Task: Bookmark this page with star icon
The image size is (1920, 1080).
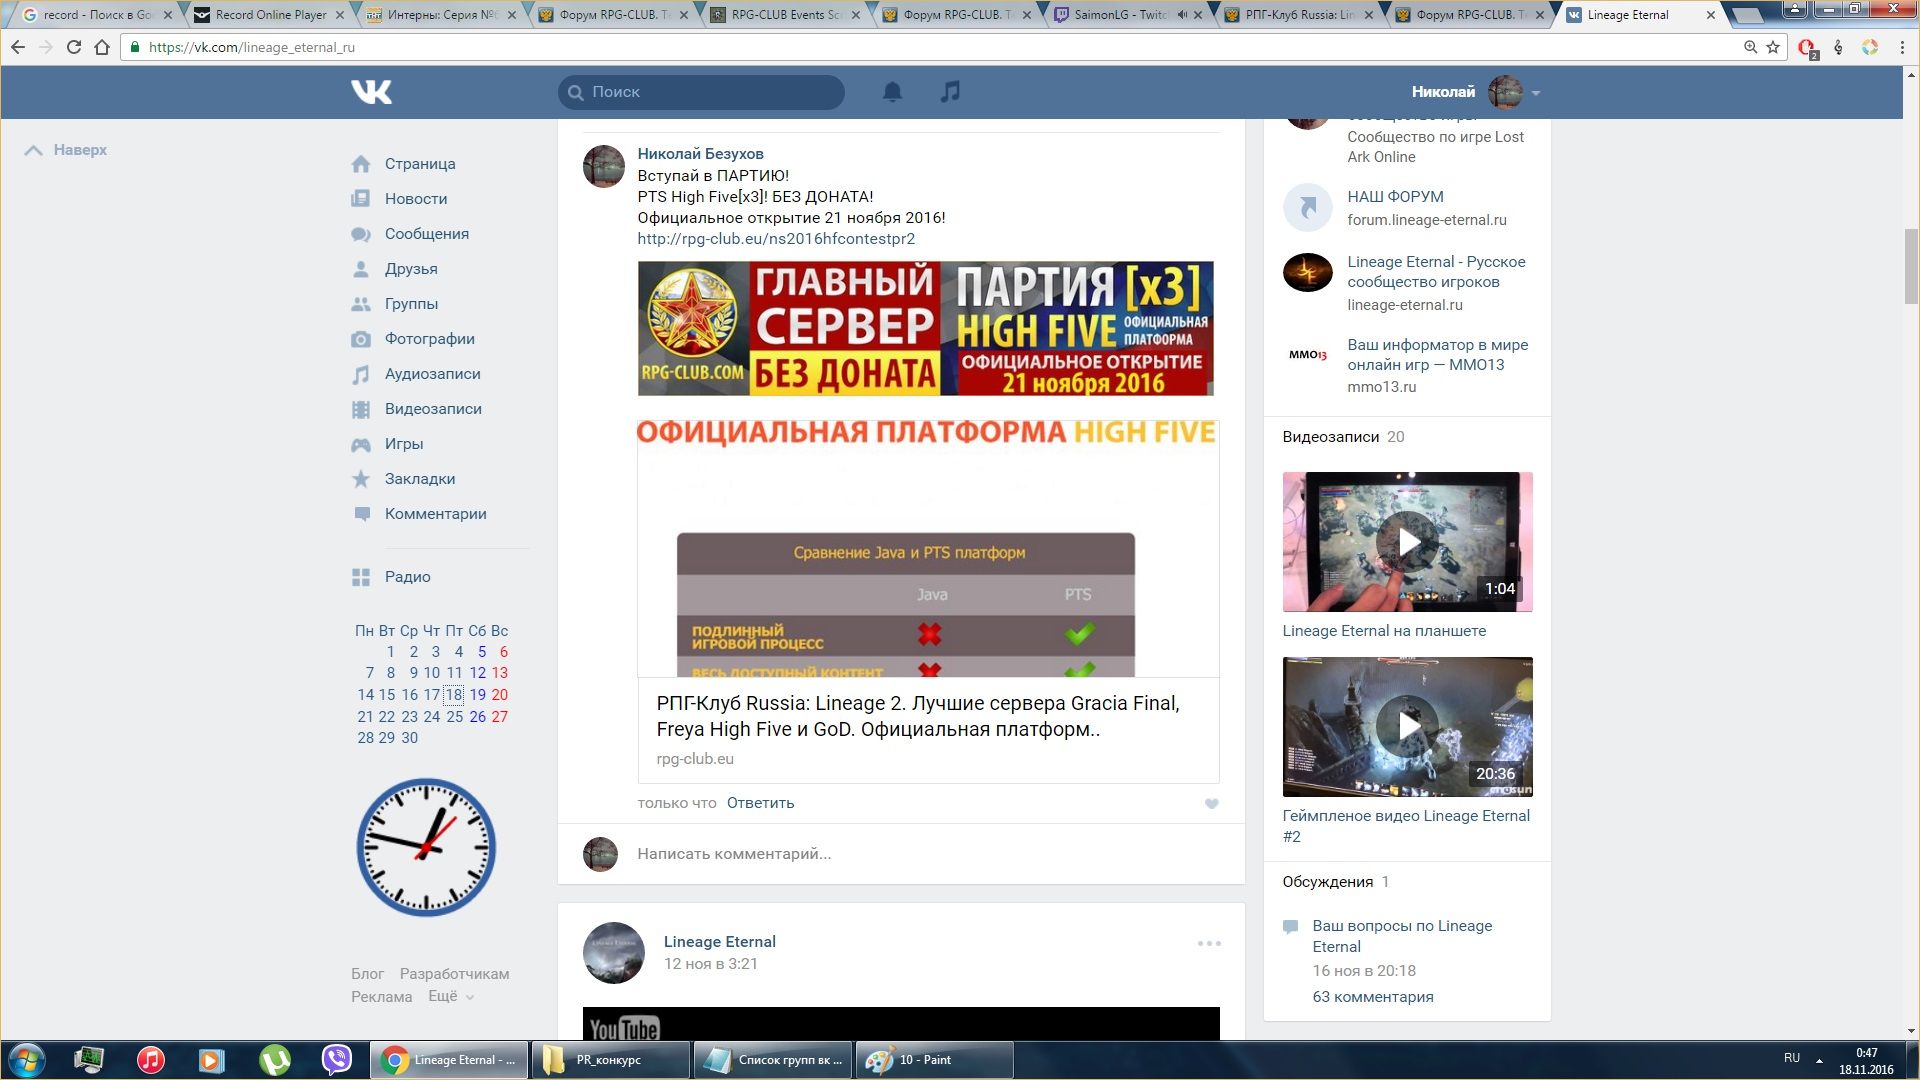Action: tap(1773, 47)
